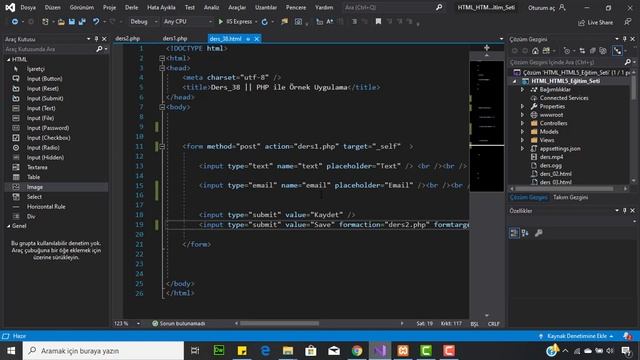The height and width of the screenshot is (360, 640).
Task: Click the feedback icon beside Live Share
Action: pyautogui.click(x=628, y=22)
